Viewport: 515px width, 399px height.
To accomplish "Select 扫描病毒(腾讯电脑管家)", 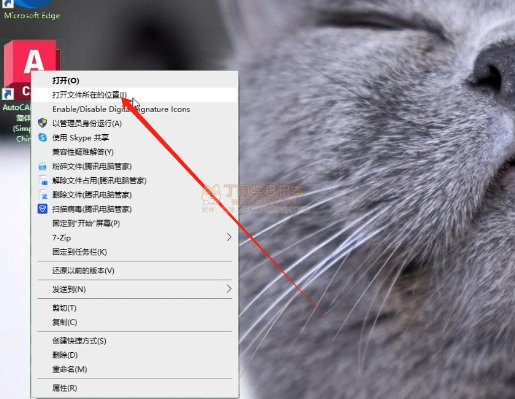I will click(134, 209).
